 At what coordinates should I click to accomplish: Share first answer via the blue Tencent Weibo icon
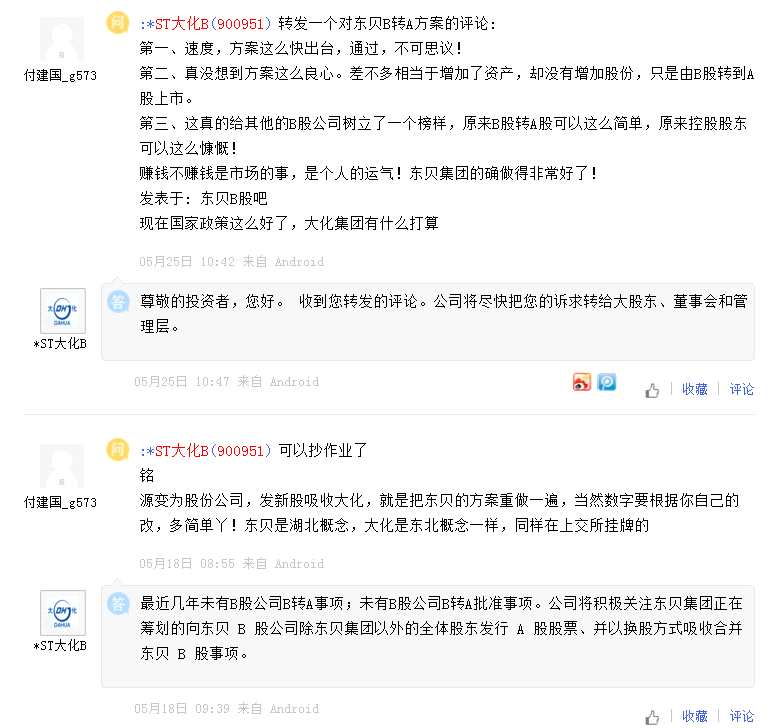606,382
